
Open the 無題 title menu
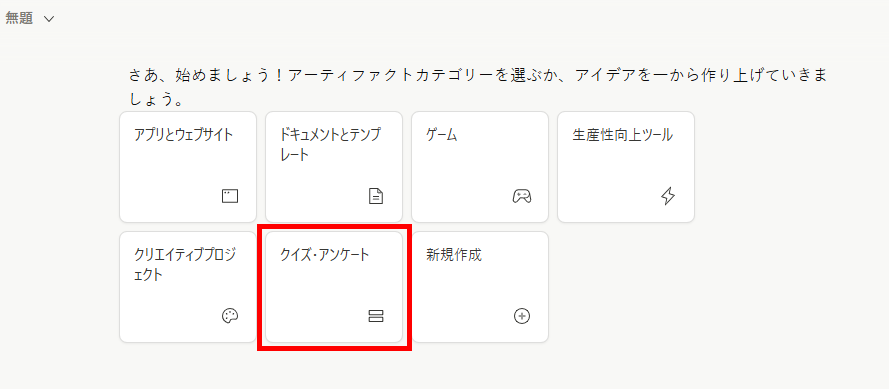[x=29, y=18]
